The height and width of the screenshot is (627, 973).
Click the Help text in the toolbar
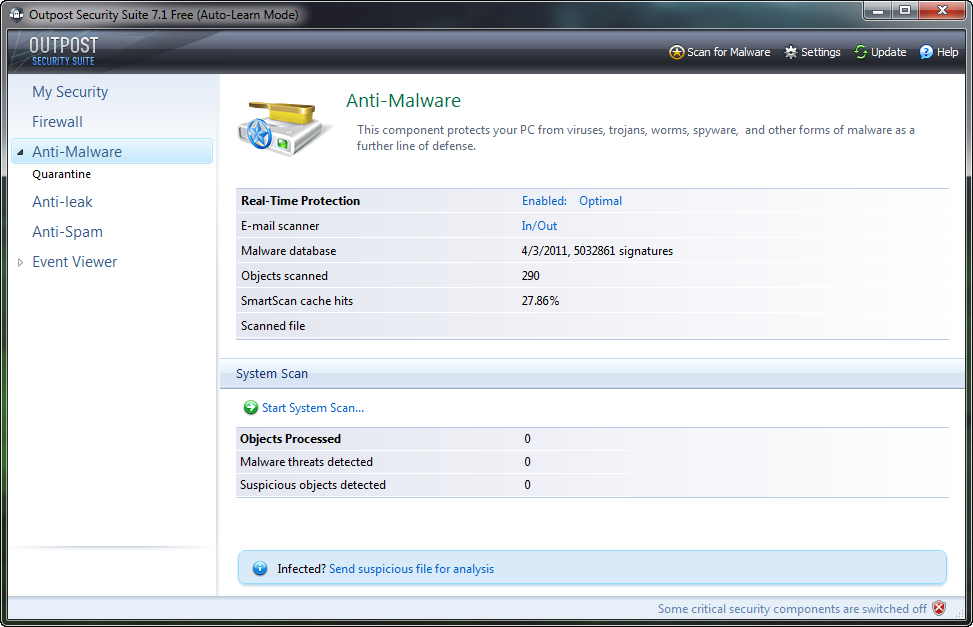pos(948,52)
